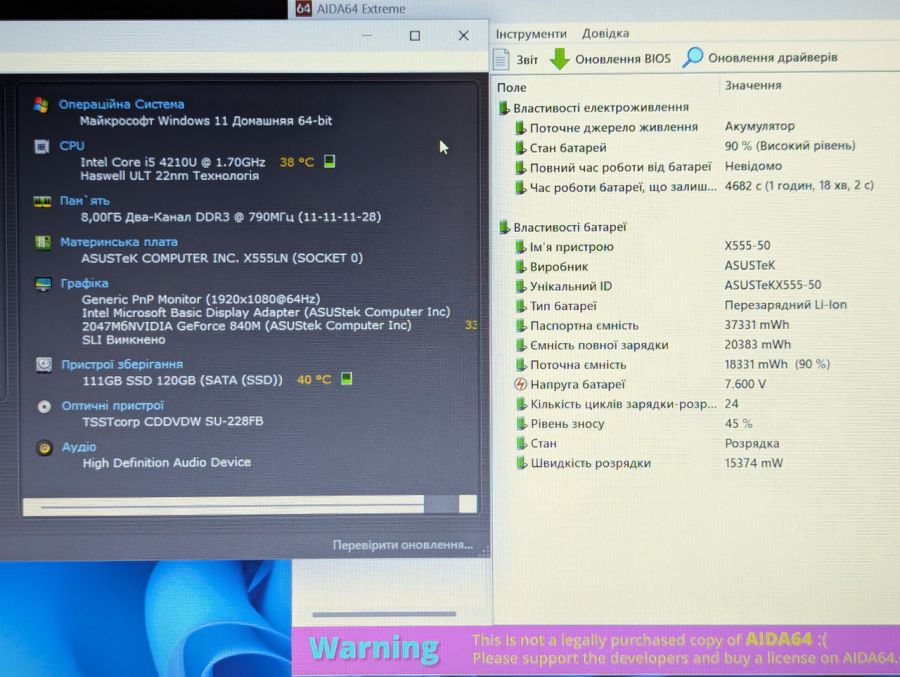Click the RAM module icon by Пам'ять

[42, 202]
